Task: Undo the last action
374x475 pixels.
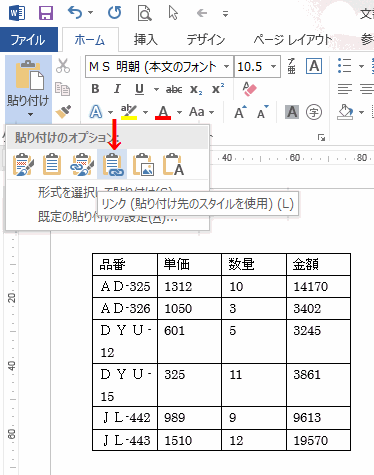Action: click(x=74, y=13)
